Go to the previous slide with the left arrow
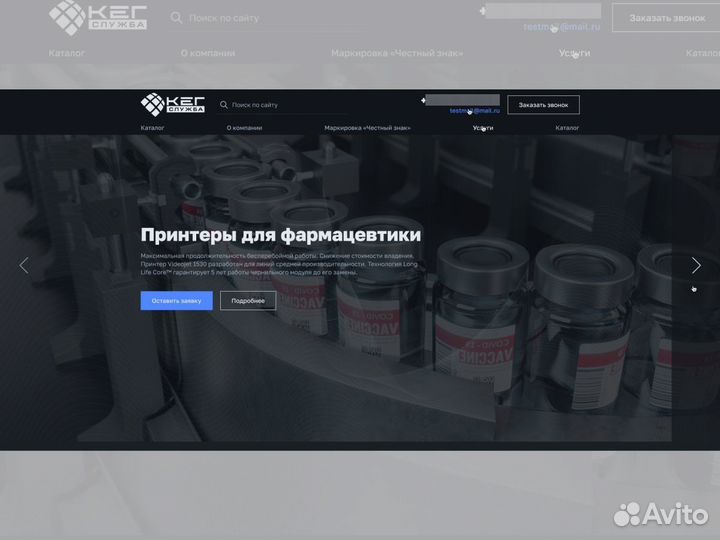 (24, 265)
